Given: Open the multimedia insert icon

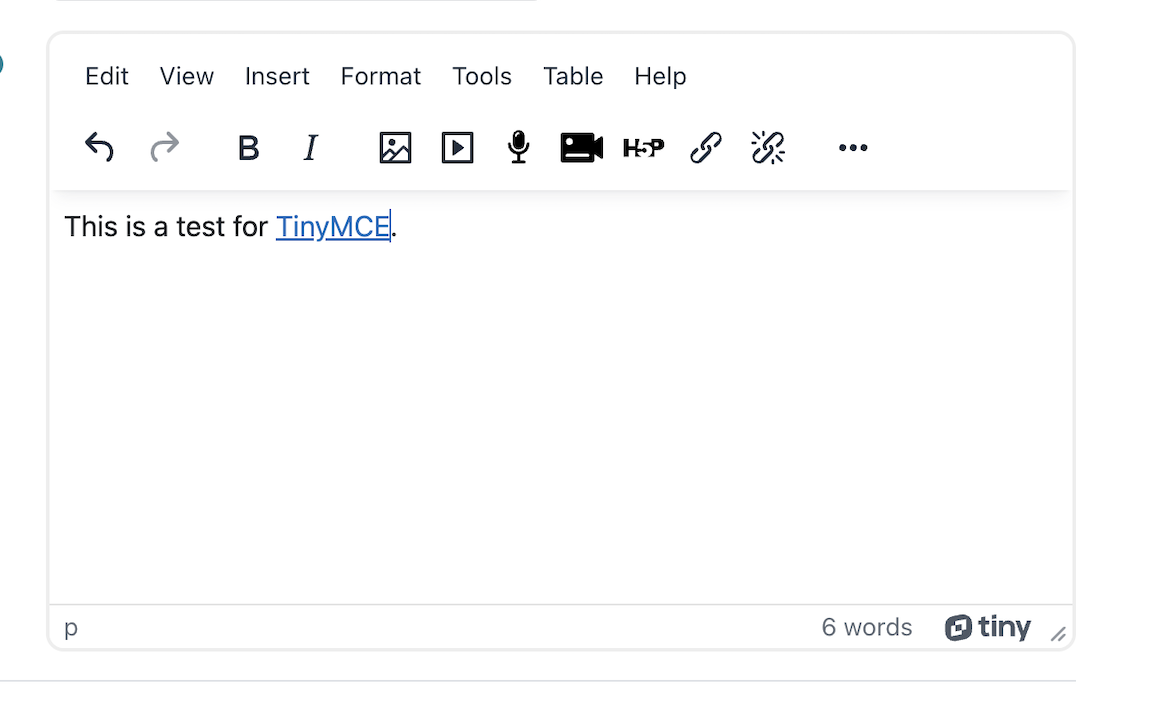Looking at the screenshot, I should [457, 147].
